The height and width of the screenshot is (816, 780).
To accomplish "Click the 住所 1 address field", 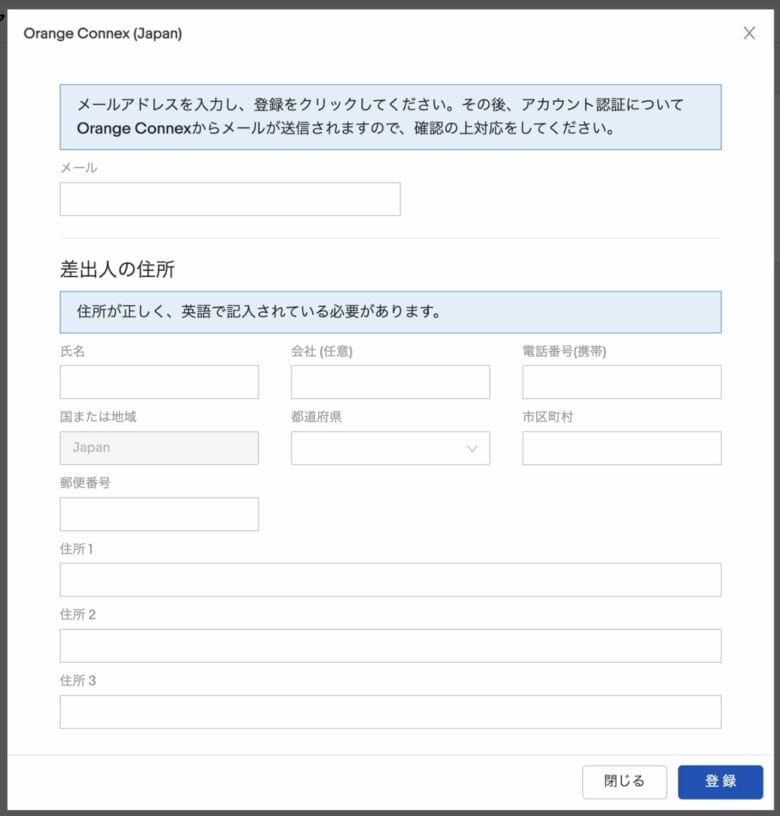I will pyautogui.click(x=390, y=580).
